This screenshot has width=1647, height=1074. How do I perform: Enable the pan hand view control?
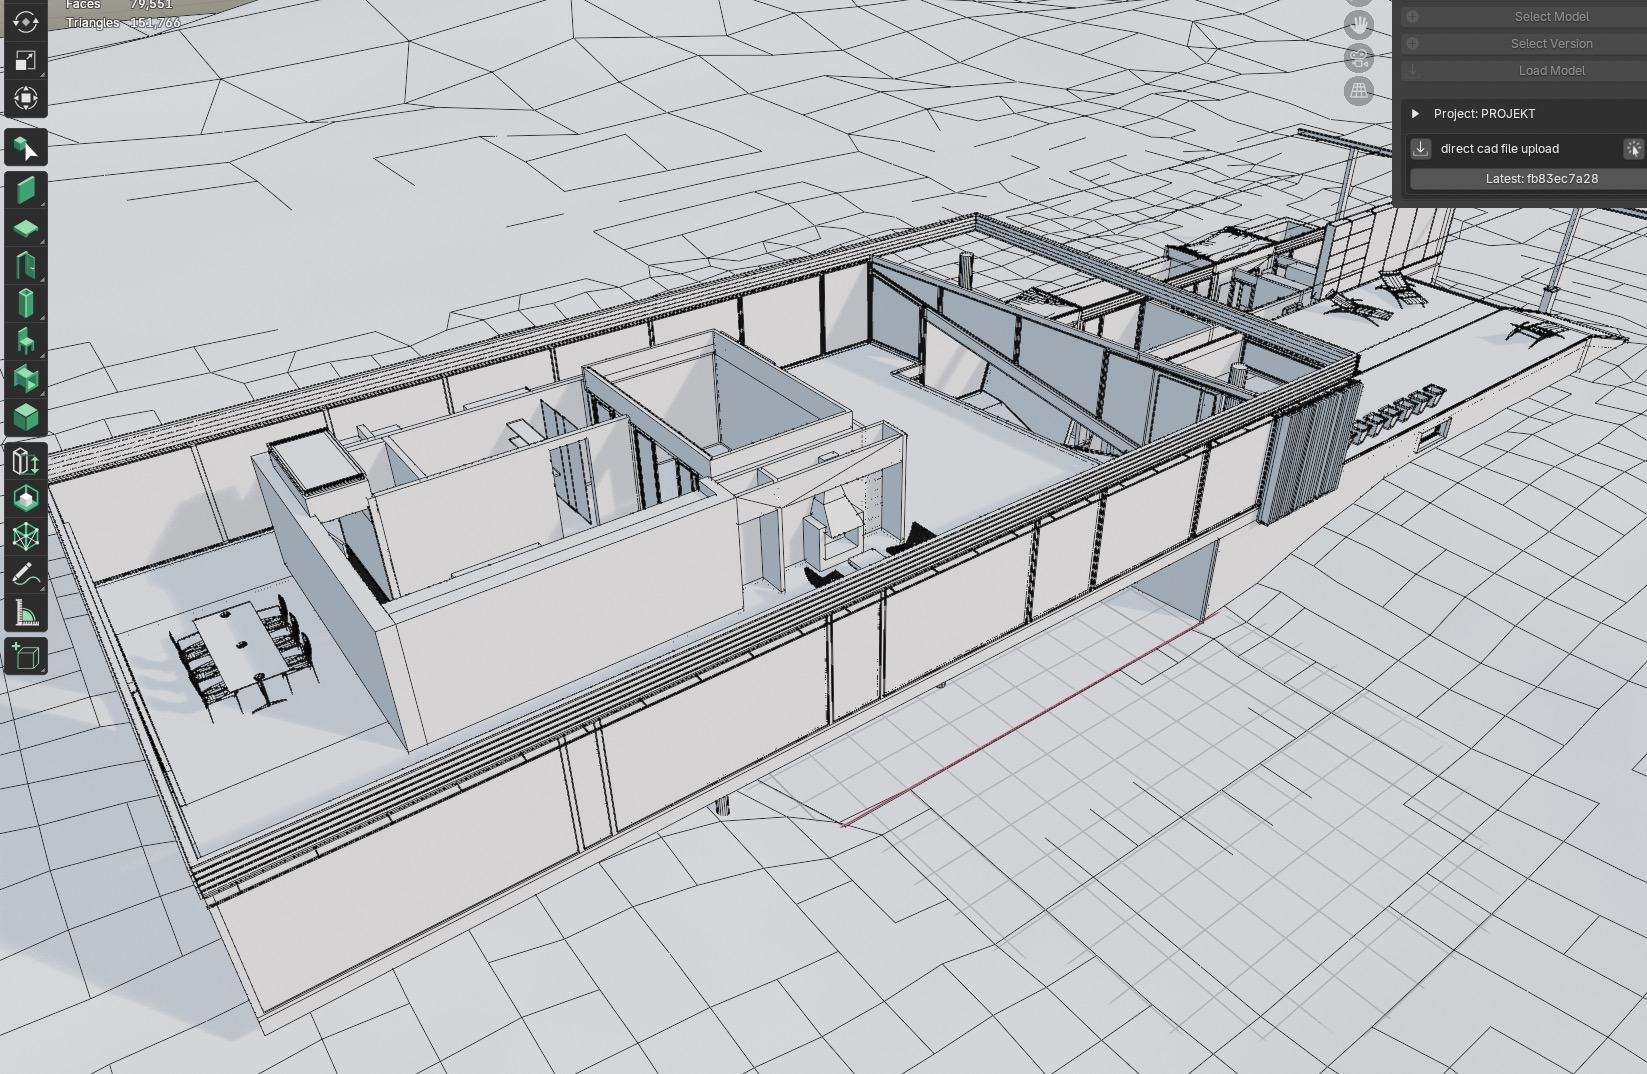(x=1358, y=25)
